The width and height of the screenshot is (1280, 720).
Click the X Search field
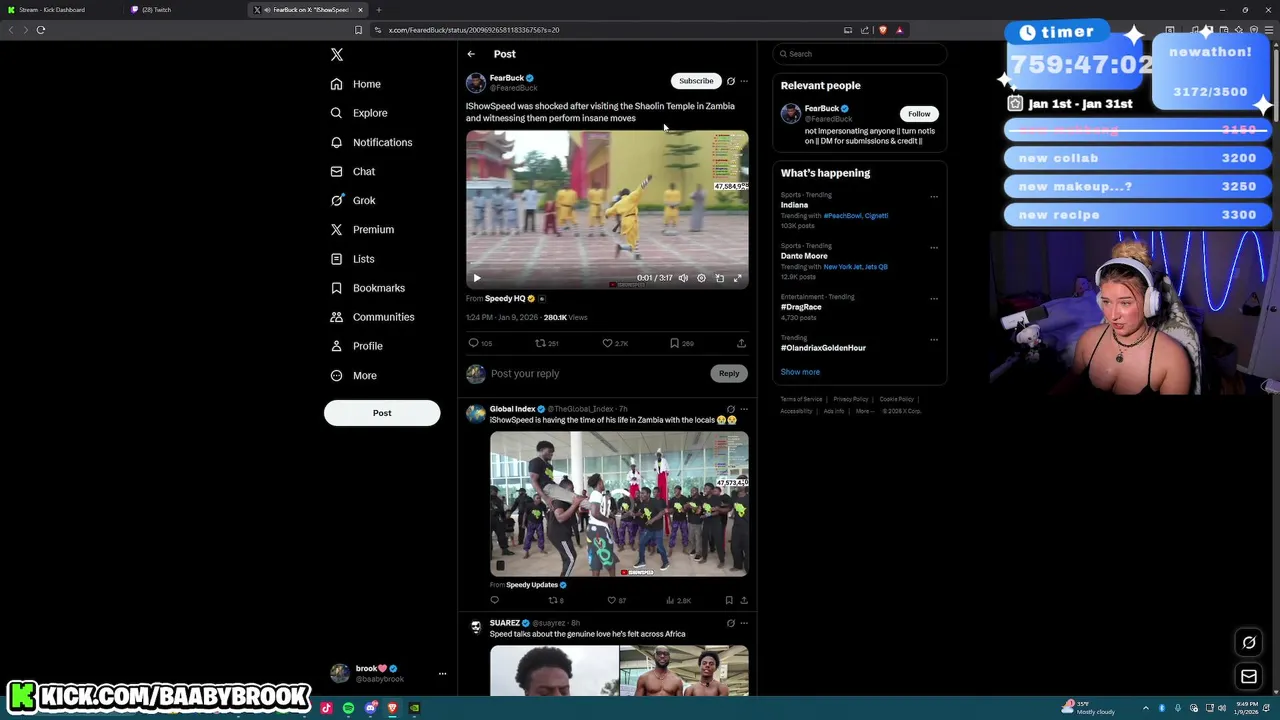(x=859, y=54)
